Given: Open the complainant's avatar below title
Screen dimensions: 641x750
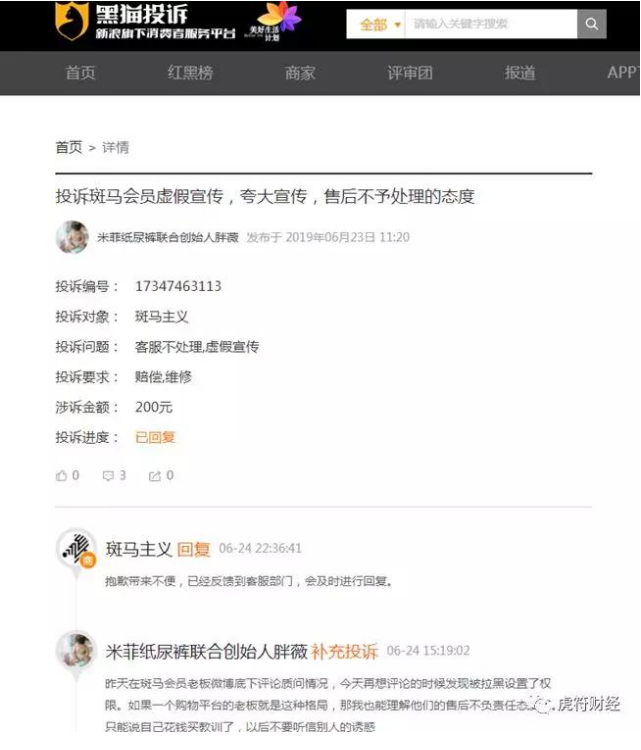Looking at the screenshot, I should pos(72,237).
